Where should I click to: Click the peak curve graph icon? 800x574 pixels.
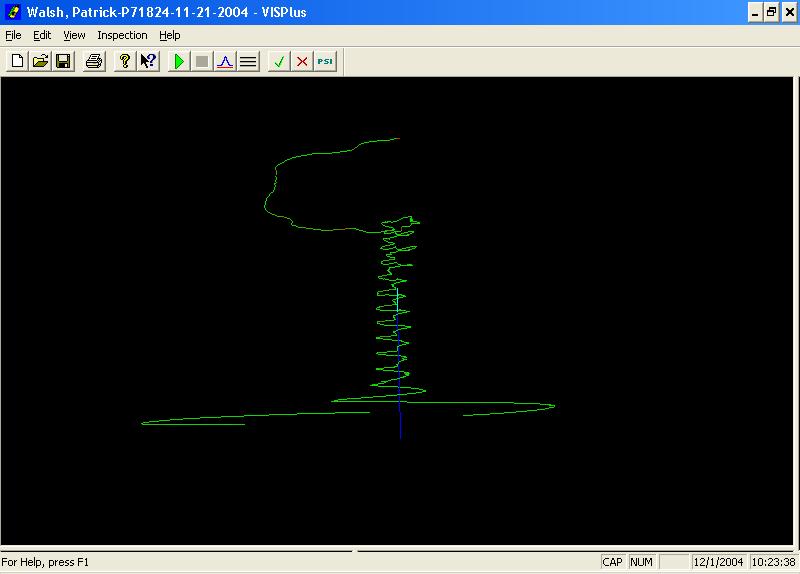coord(225,61)
